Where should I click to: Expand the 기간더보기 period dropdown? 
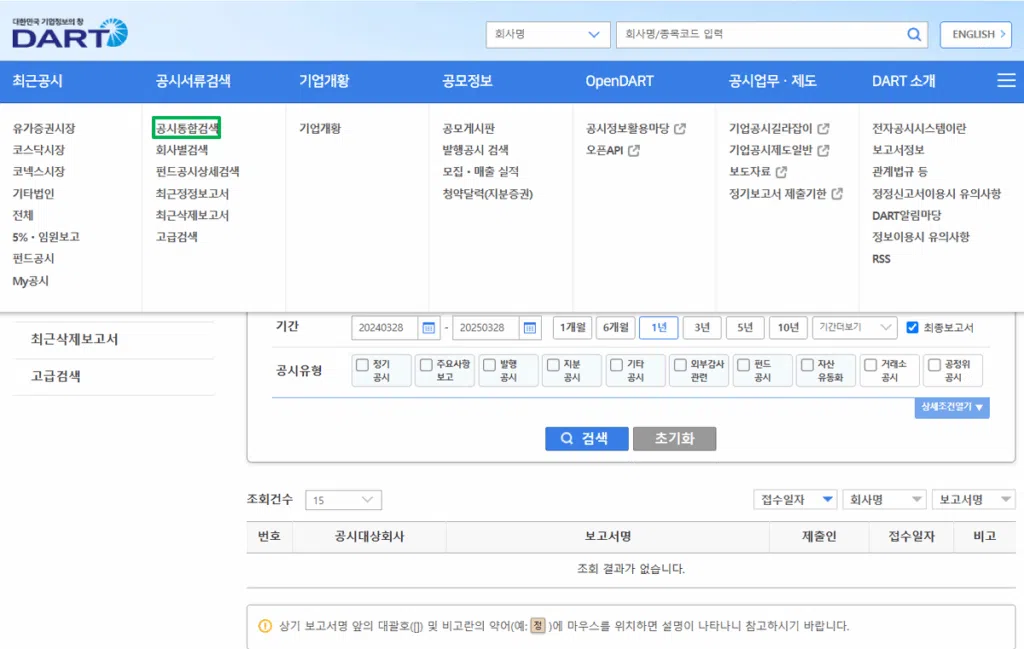(x=856, y=326)
